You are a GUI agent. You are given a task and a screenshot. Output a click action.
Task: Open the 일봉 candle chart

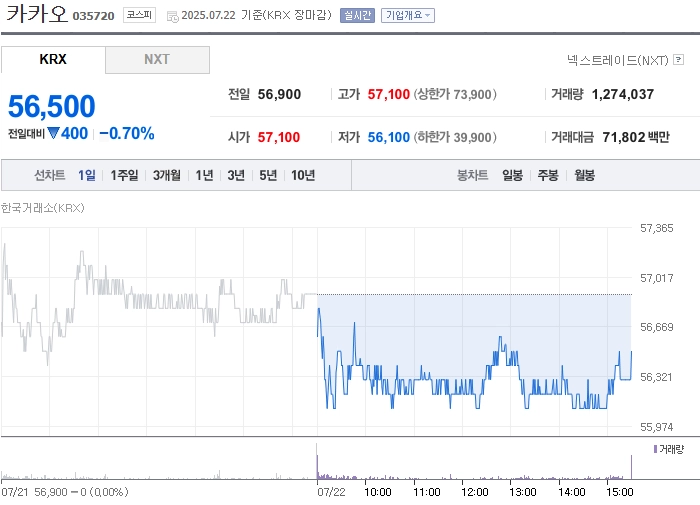pos(512,175)
